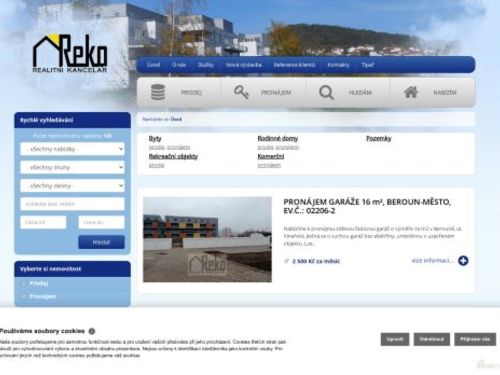Open the Služby menu item

click(x=206, y=65)
